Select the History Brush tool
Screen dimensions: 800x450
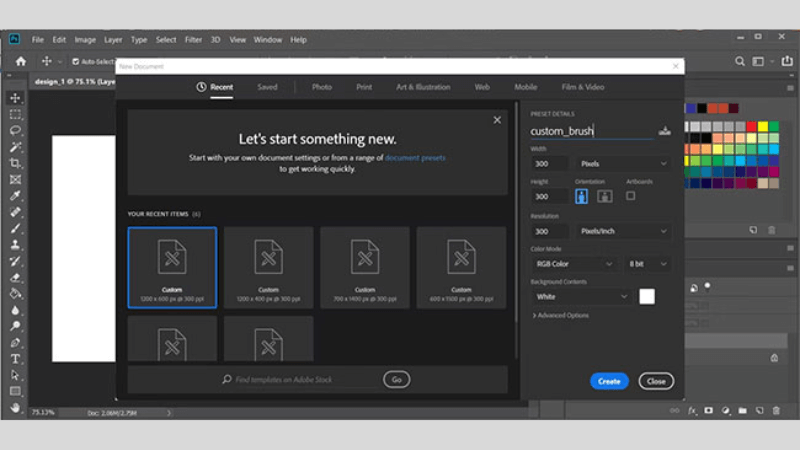(x=15, y=261)
